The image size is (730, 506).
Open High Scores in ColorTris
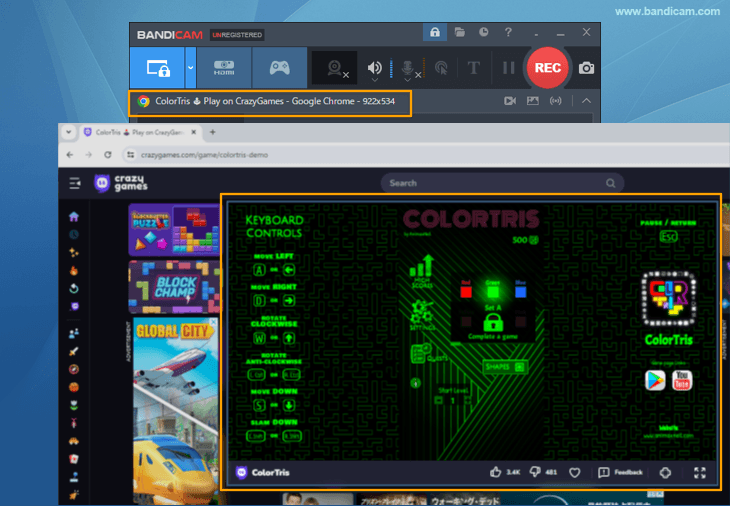click(422, 271)
